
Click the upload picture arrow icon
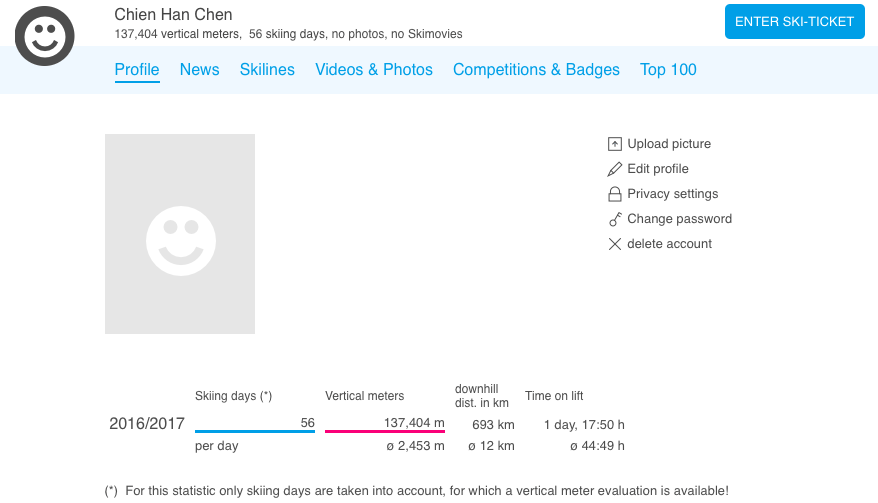tap(615, 144)
